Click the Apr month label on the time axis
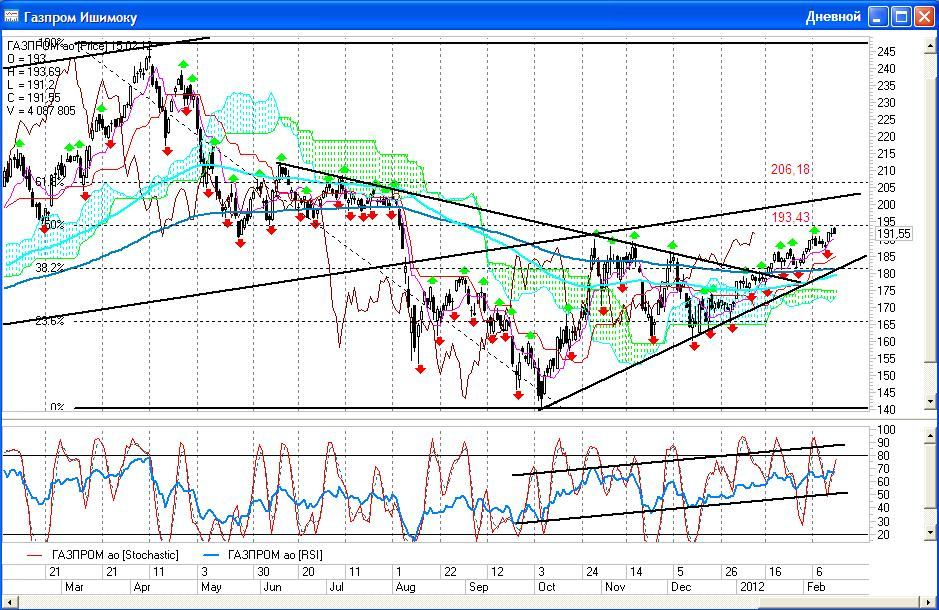Image resolution: width=939 pixels, height=610 pixels. (142, 587)
